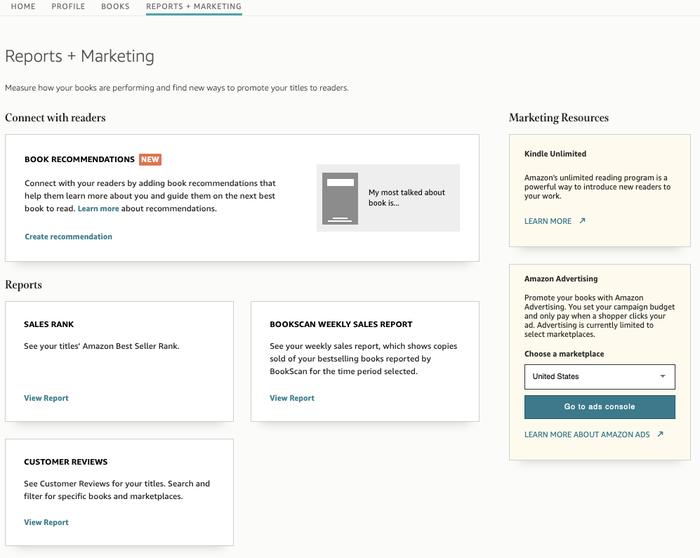Viewport: 700px width, 558px height.
Task: Click external arrow icon next to Learn More
Action: coord(582,221)
